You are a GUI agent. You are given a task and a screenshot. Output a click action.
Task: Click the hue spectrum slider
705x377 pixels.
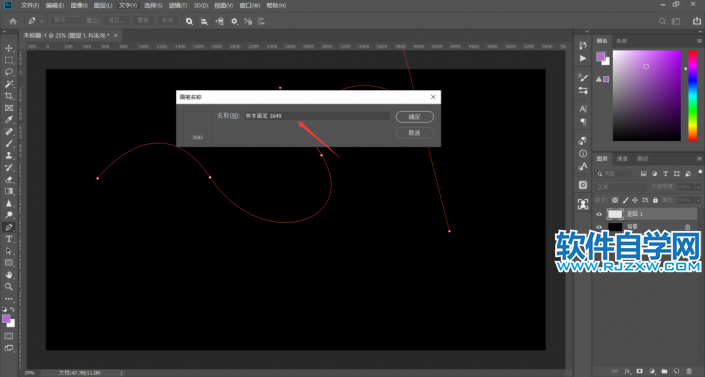[692, 95]
